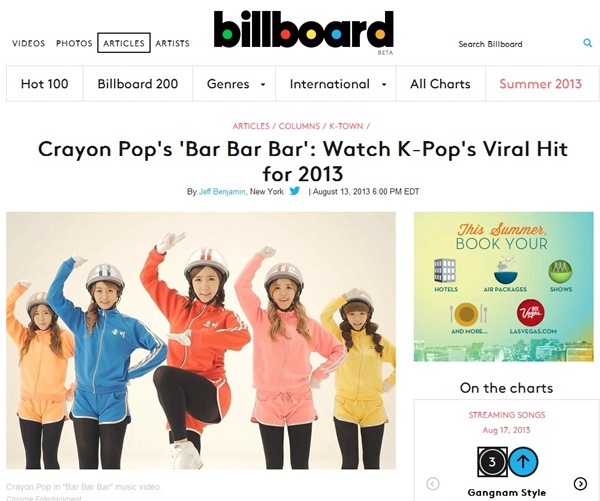The width and height of the screenshot is (600, 501).
Task: Open the Videos tab
Action: 28,43
